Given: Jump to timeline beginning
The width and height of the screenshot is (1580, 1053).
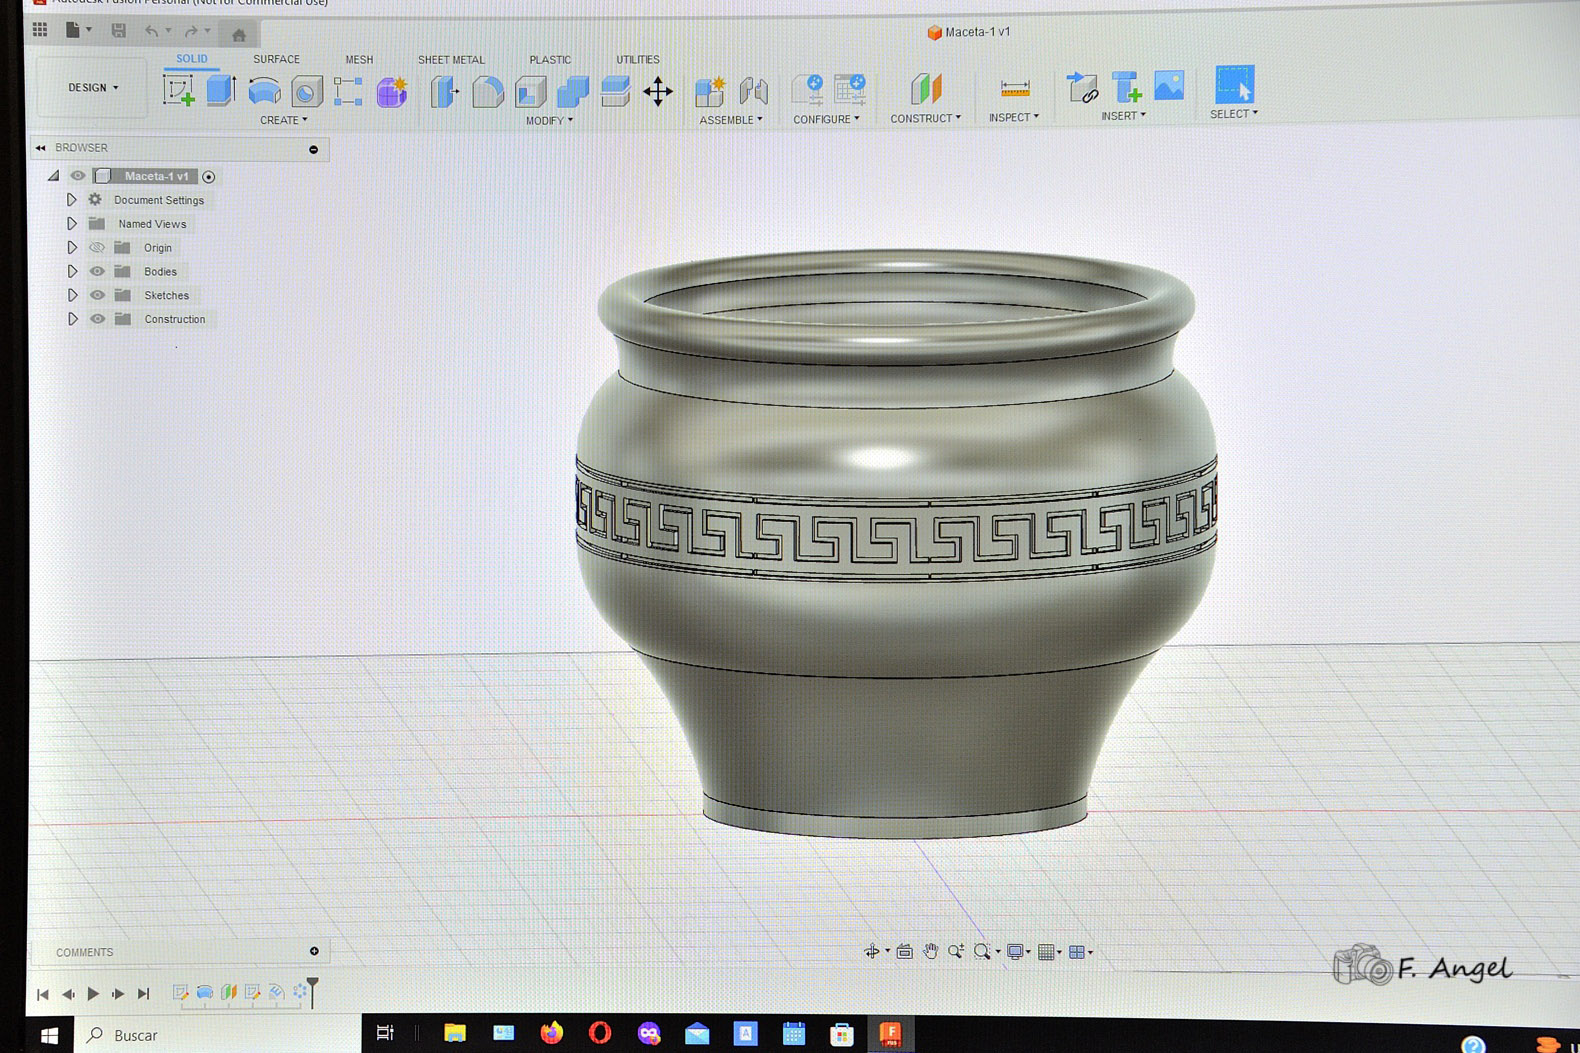Looking at the screenshot, I should [x=42, y=995].
